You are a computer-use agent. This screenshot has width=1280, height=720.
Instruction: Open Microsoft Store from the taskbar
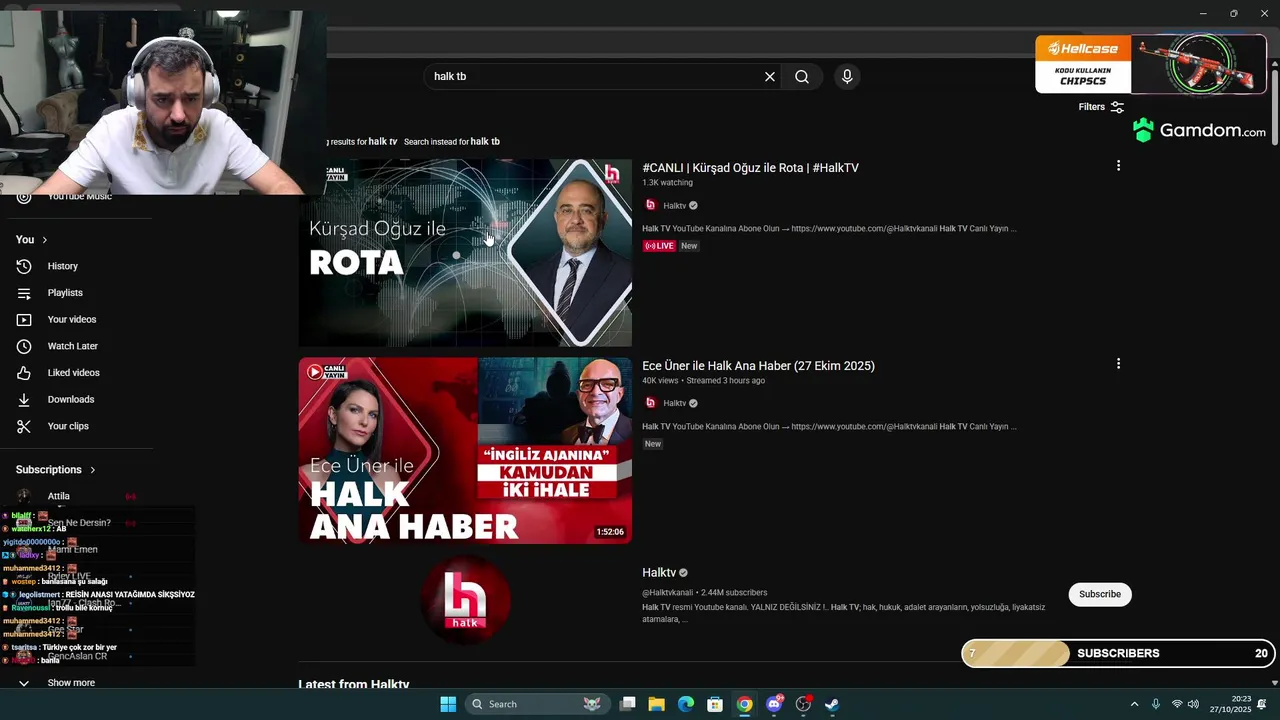[x=715, y=704]
